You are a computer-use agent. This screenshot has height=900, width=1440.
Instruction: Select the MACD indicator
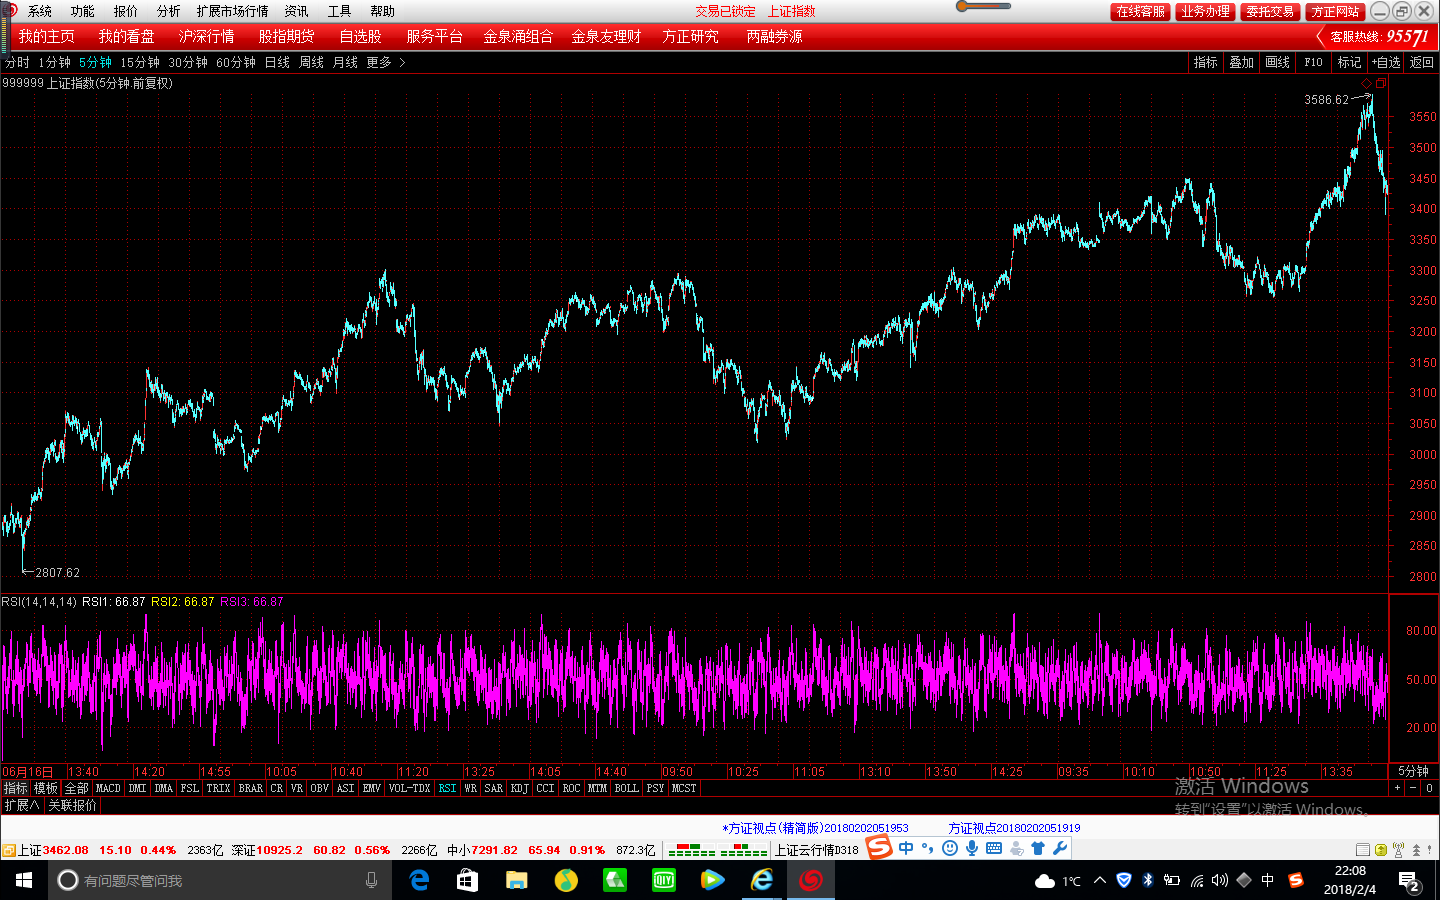pos(108,788)
